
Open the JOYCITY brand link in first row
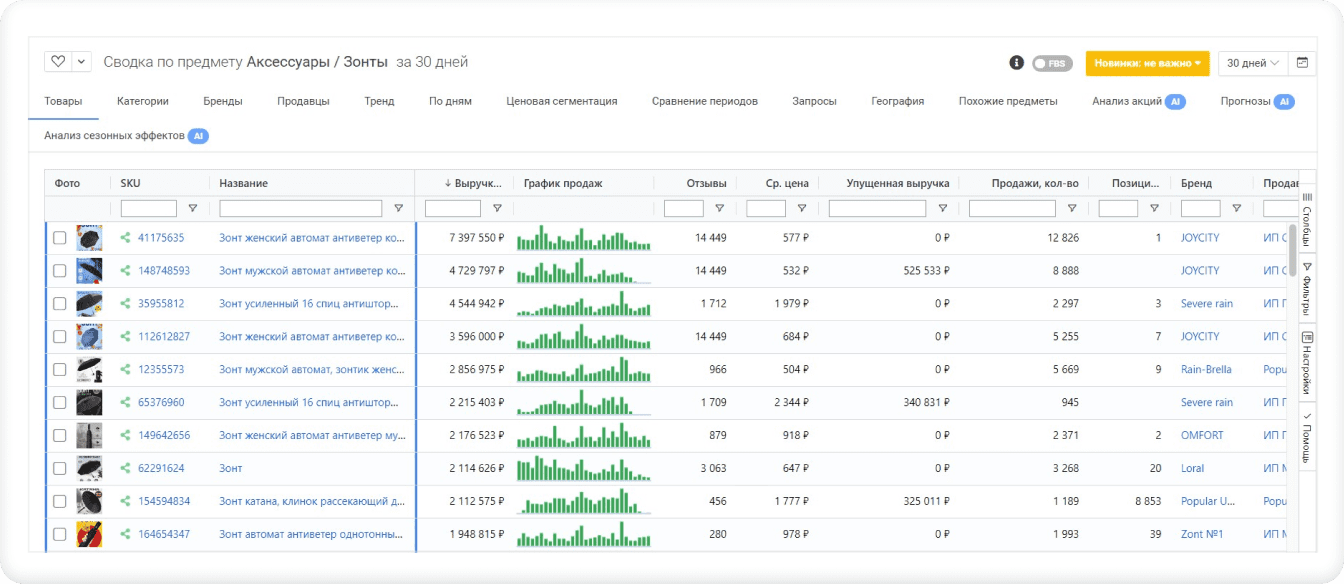pos(1199,238)
